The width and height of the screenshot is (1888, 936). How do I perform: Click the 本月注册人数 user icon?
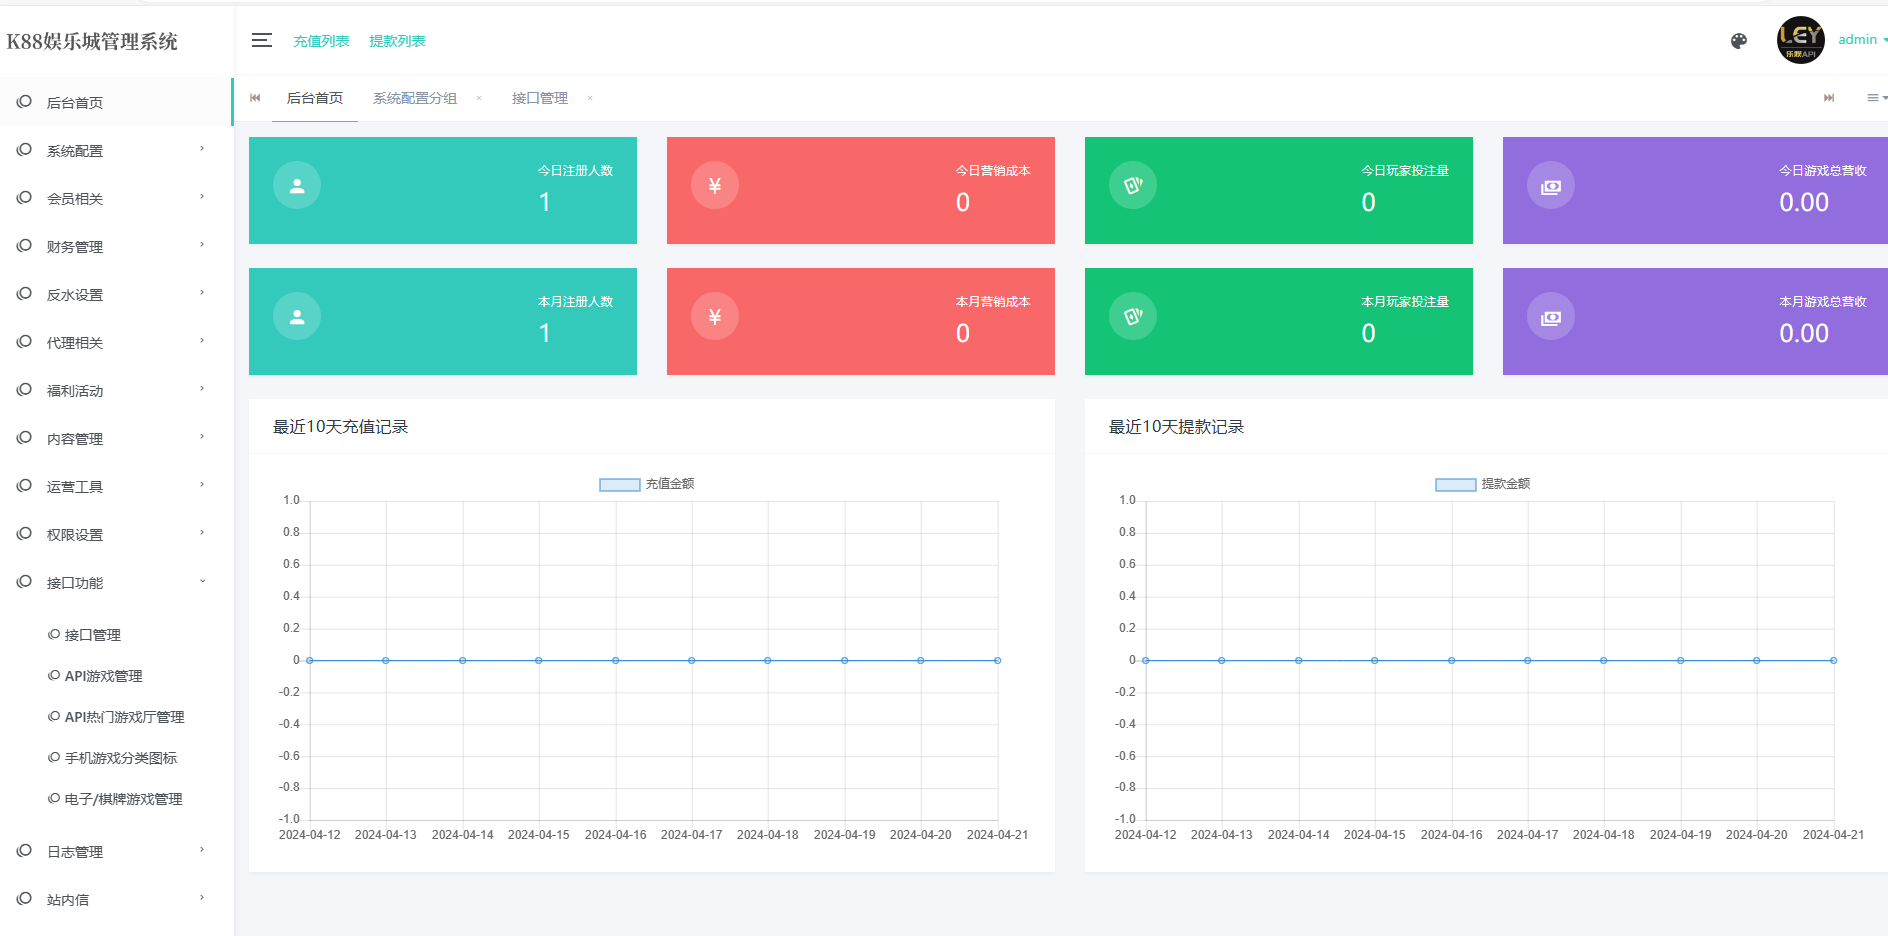click(297, 316)
